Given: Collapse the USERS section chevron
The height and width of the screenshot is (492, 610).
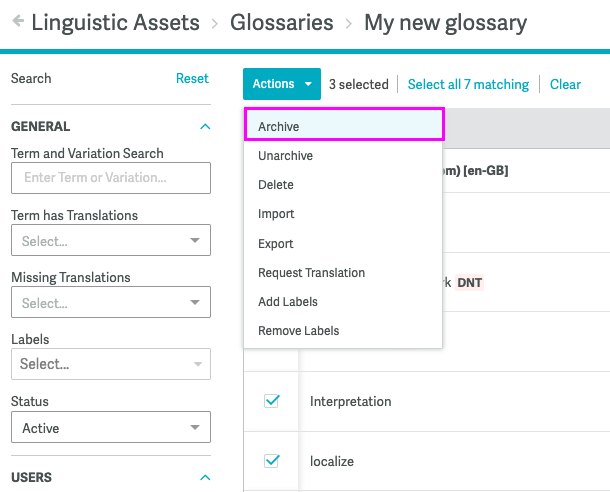Looking at the screenshot, I should coord(205,477).
